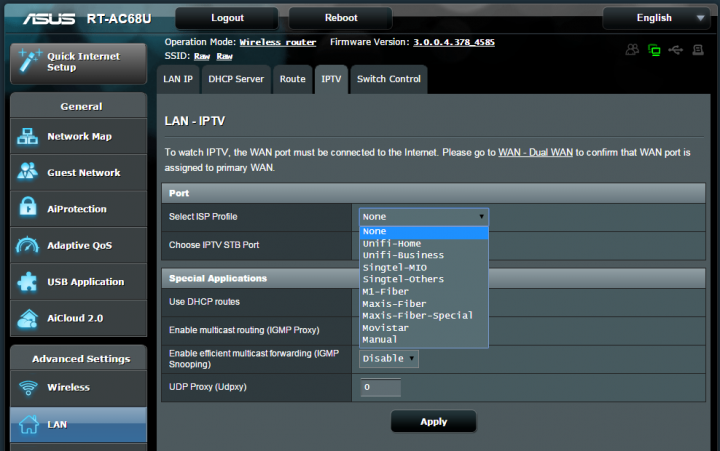Switch to the Route tab
This screenshot has width=720, height=451.
point(292,79)
